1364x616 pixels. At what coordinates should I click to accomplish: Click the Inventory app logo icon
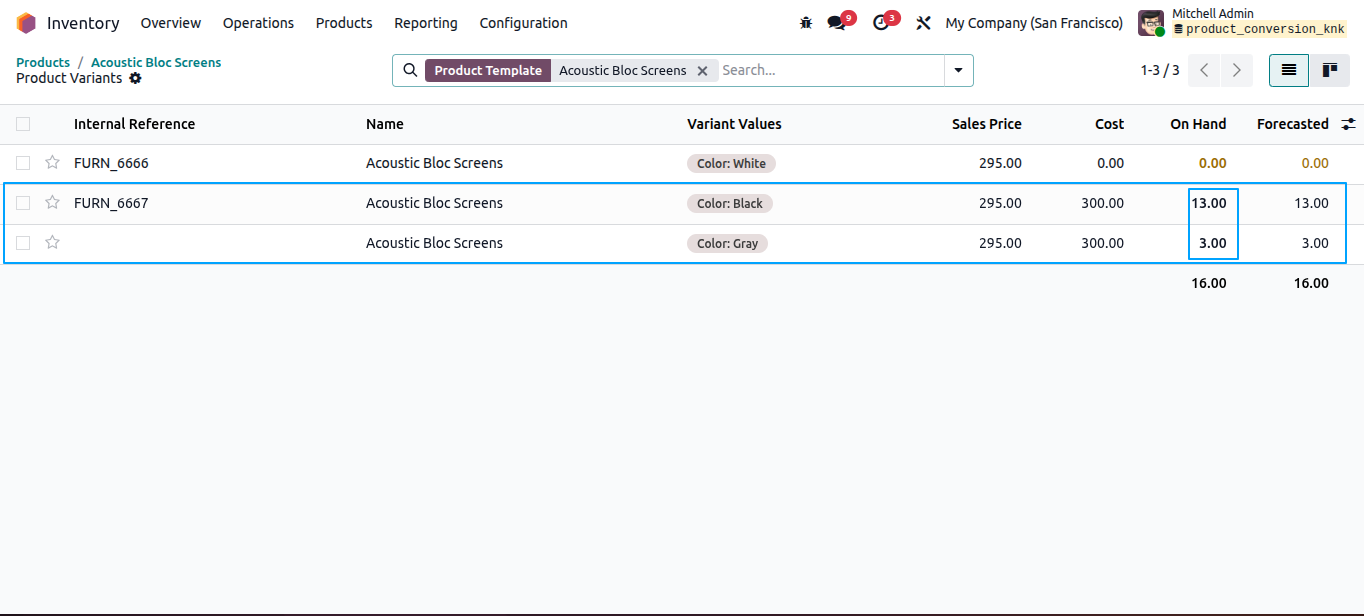(x=26, y=23)
